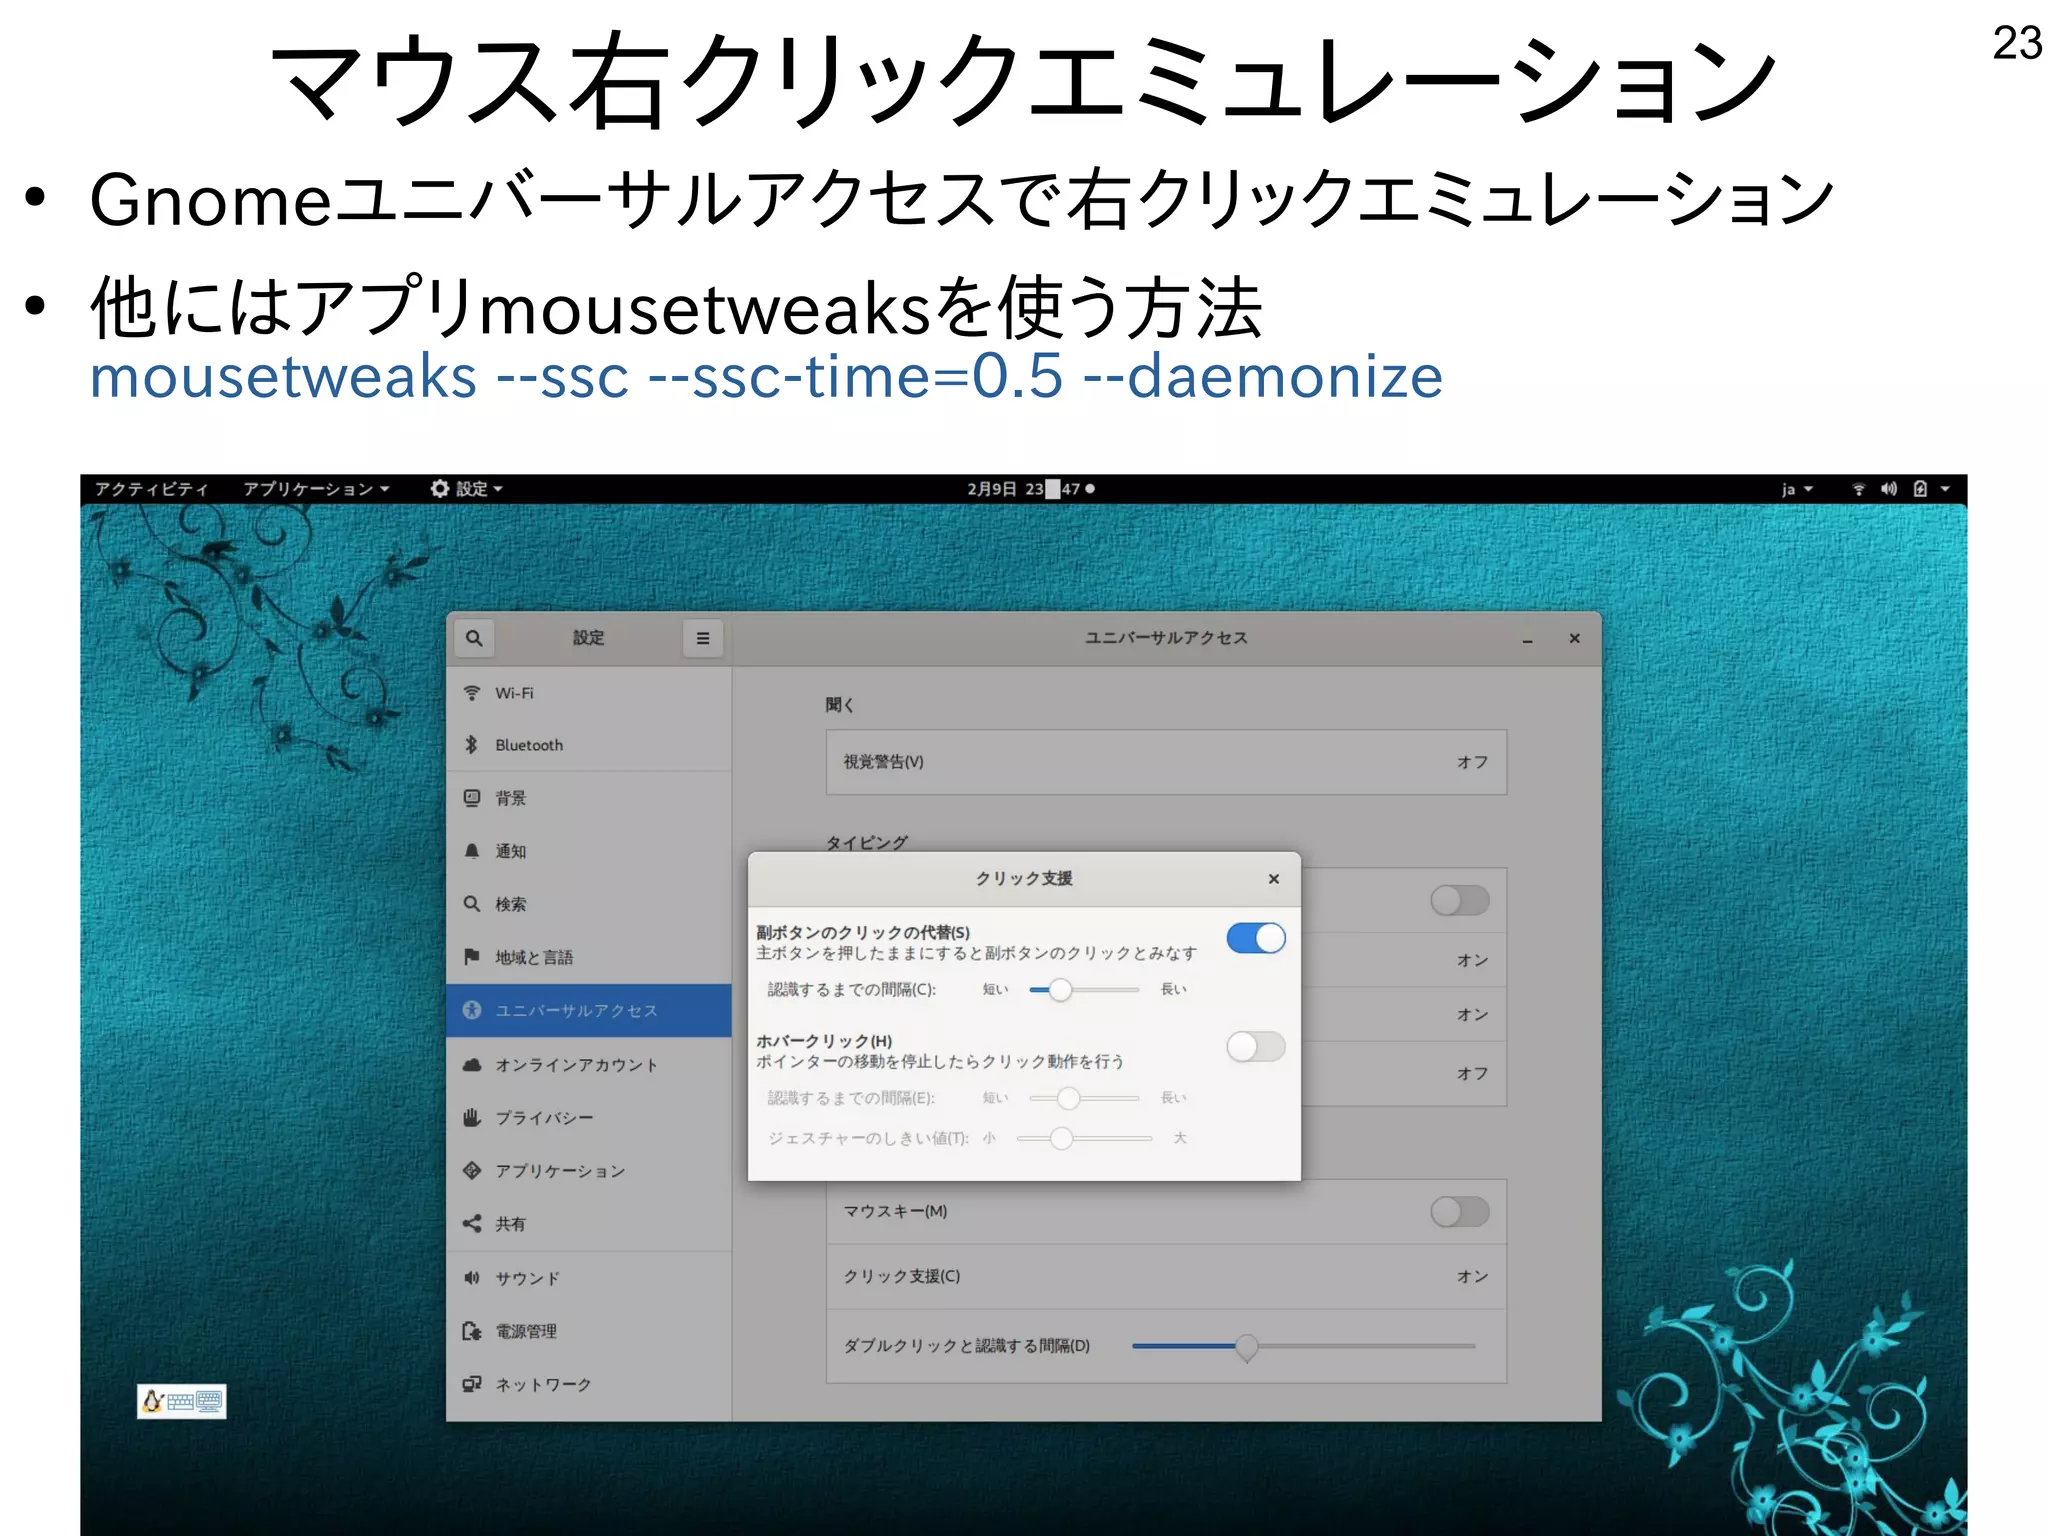The width and height of the screenshot is (2048, 1536).
Task: Open the ja input source dropdown
Action: (x=1796, y=489)
